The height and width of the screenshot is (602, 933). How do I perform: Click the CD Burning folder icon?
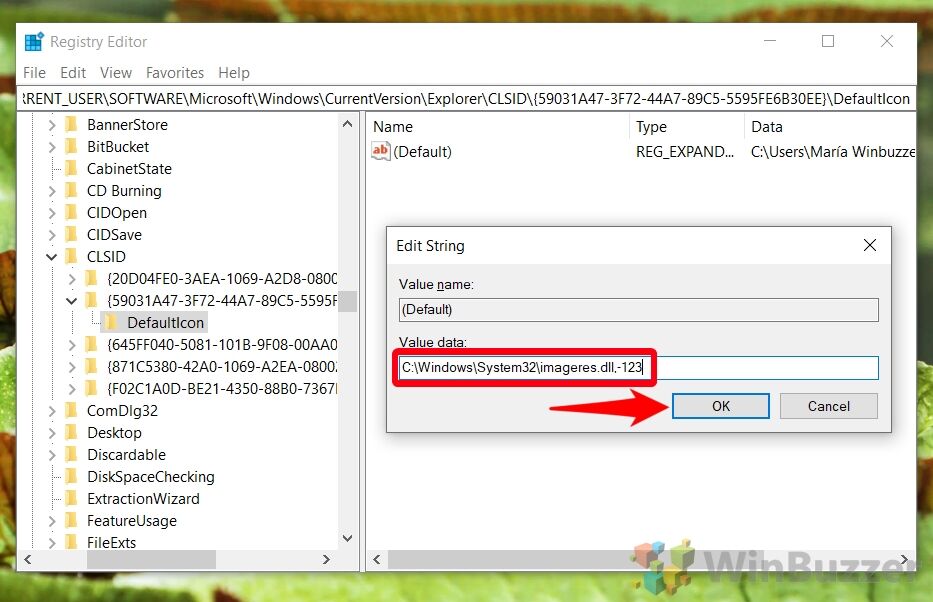coord(71,190)
